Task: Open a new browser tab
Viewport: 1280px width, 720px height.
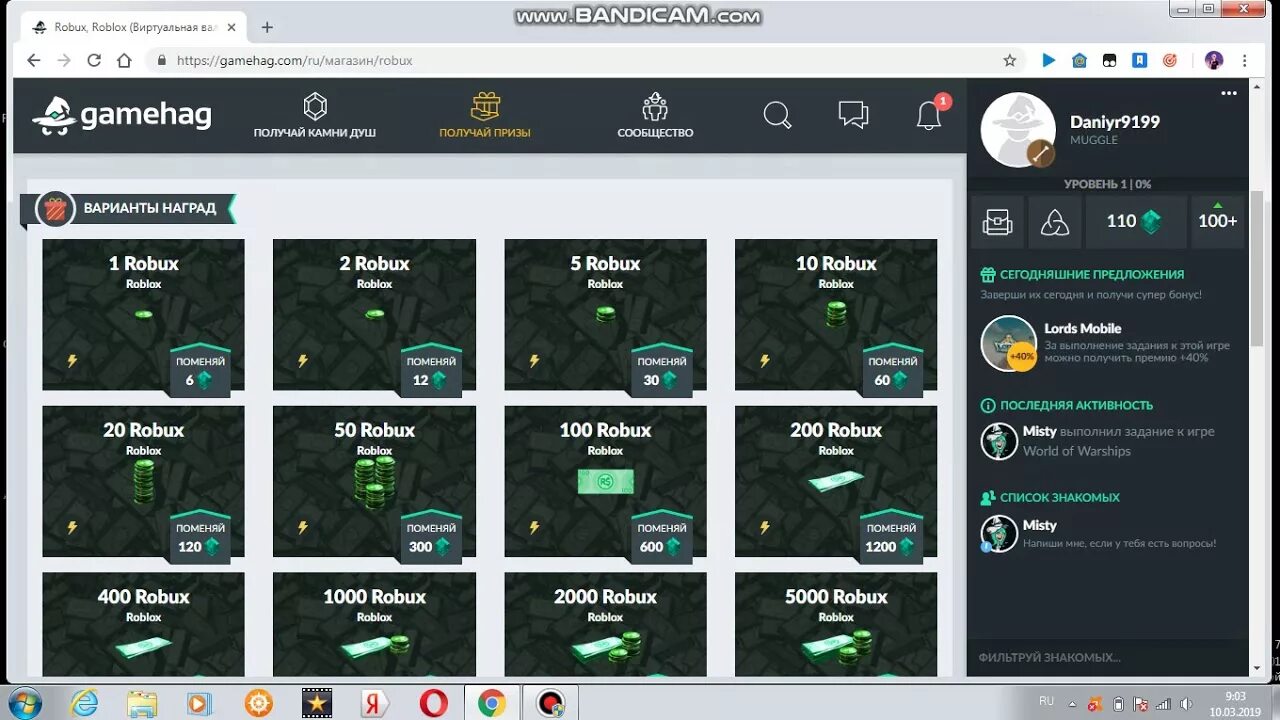Action: click(x=267, y=27)
